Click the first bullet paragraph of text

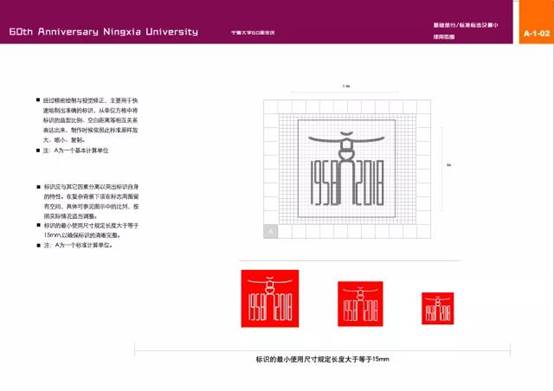pos(90,120)
